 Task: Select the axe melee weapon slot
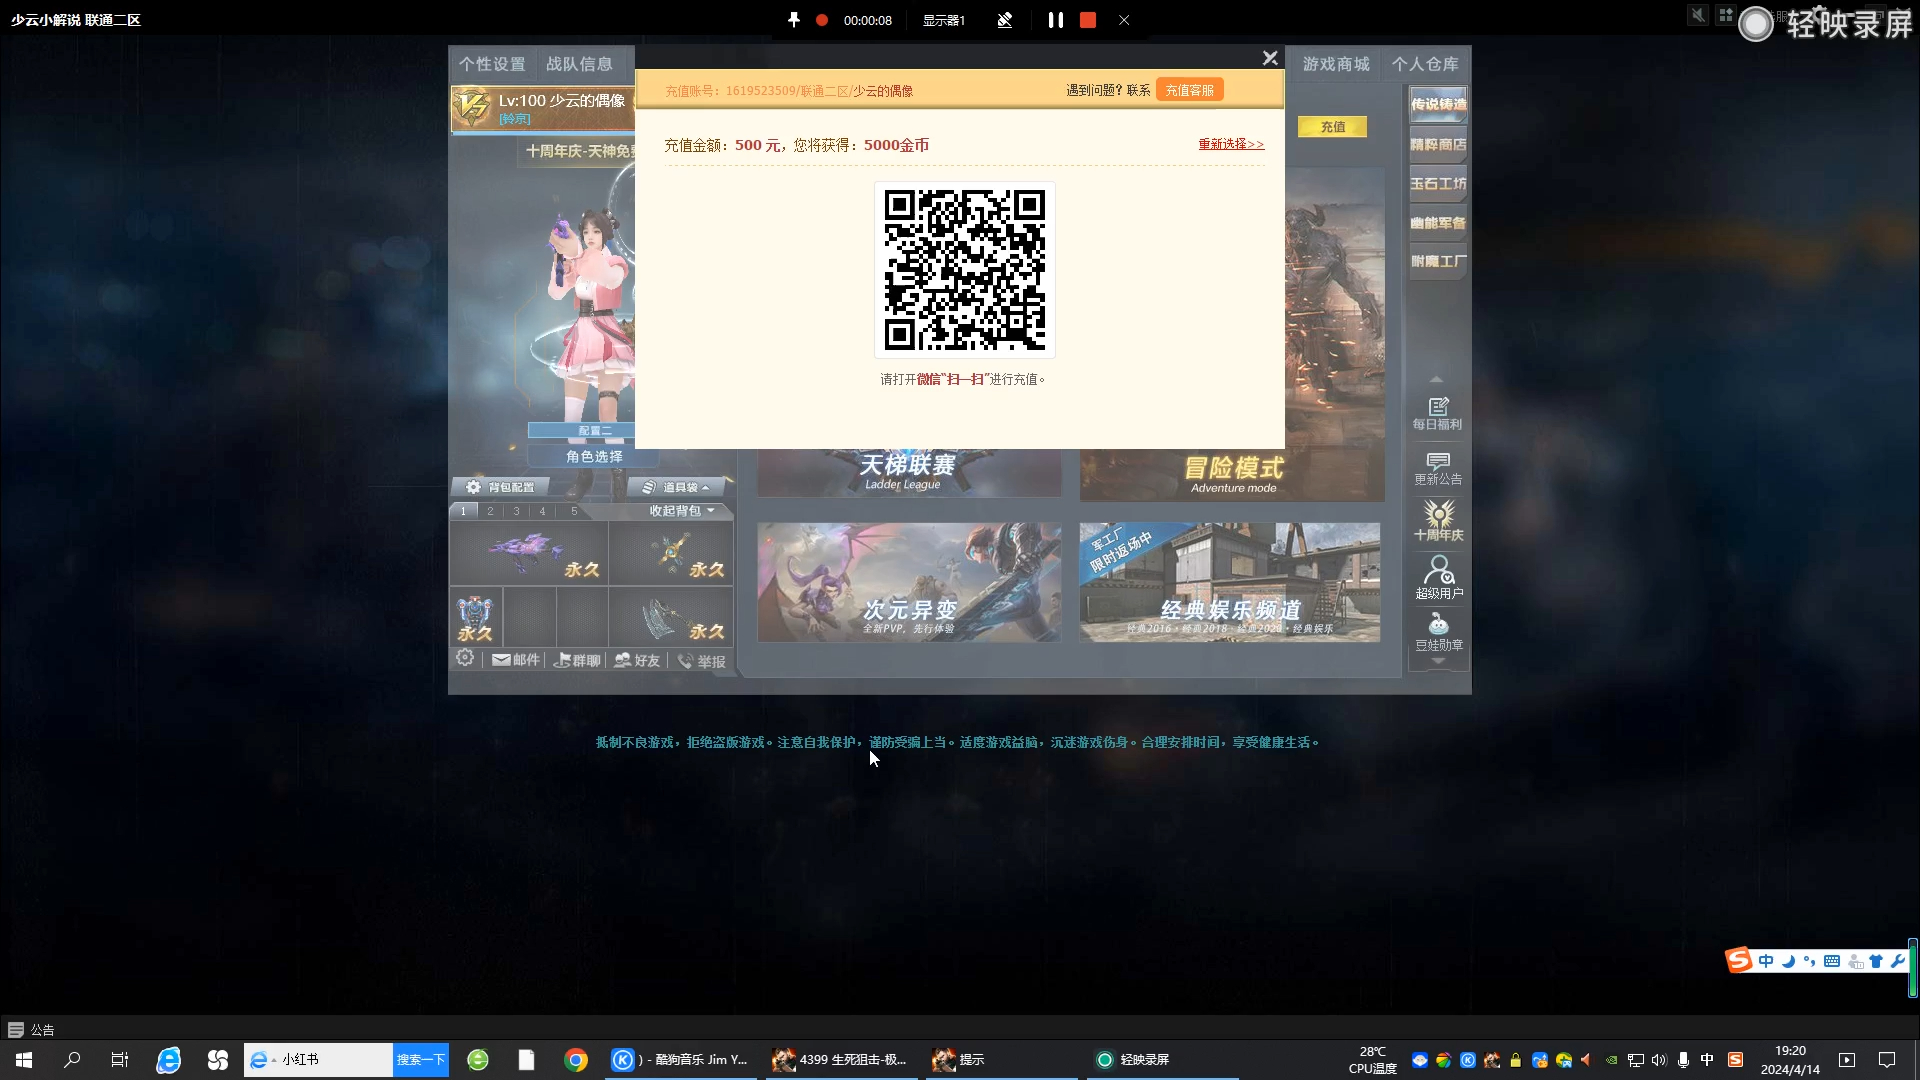pos(671,617)
